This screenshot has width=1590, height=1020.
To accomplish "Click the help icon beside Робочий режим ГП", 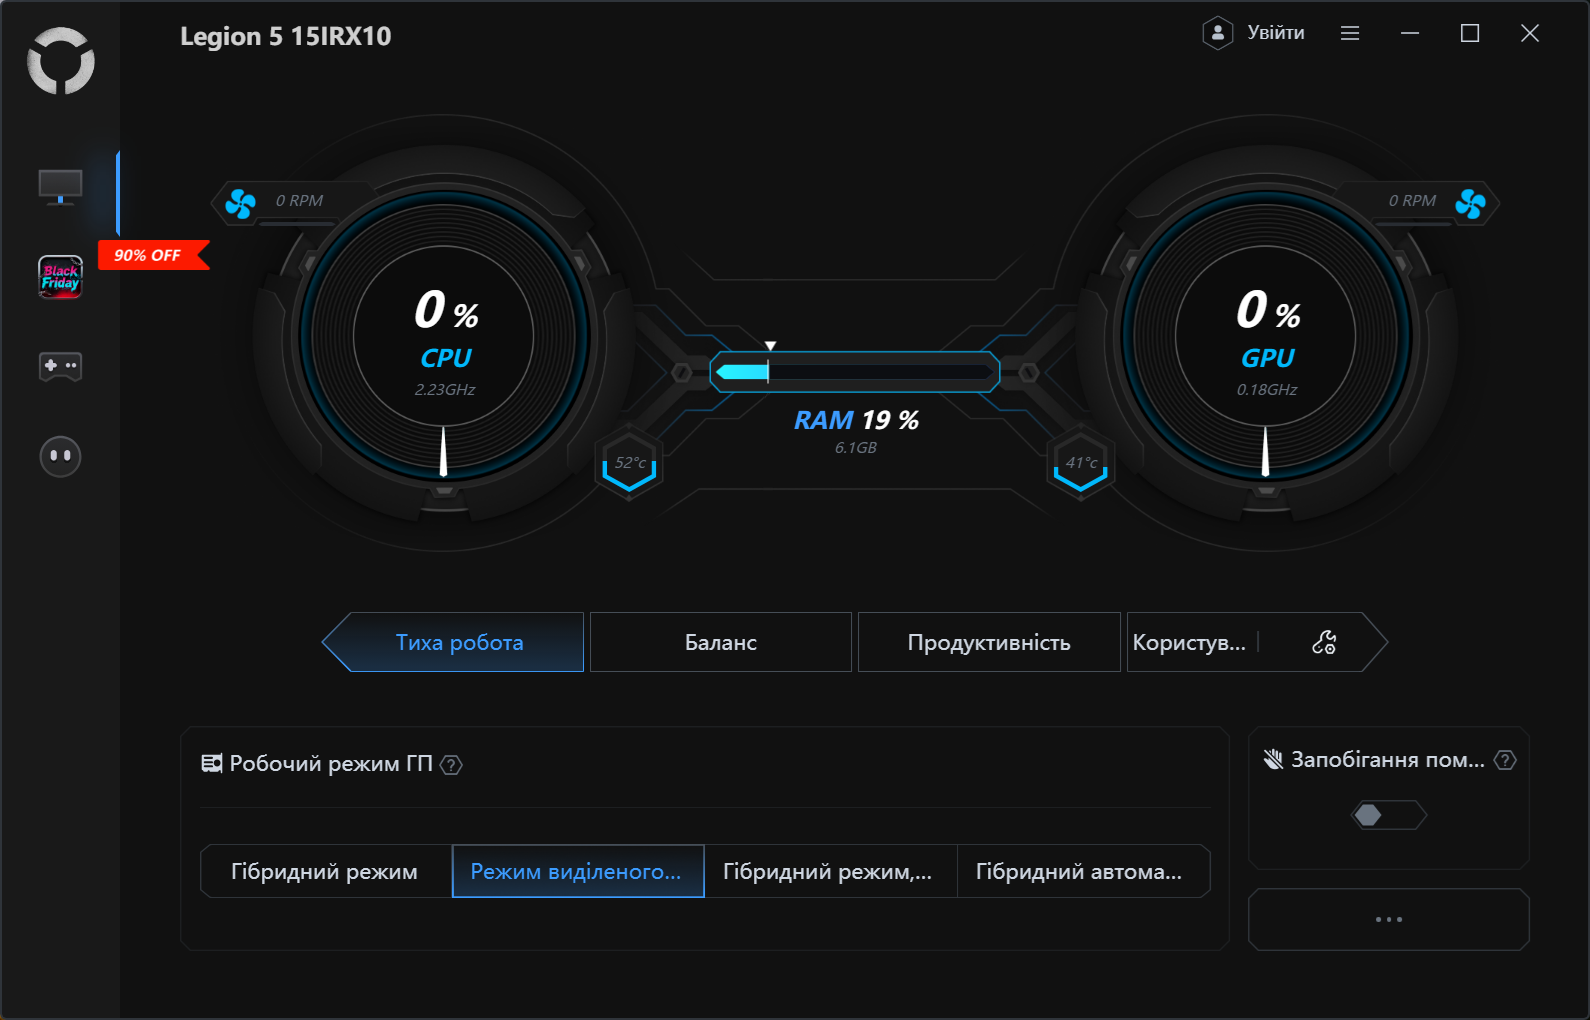I will 451,765.
